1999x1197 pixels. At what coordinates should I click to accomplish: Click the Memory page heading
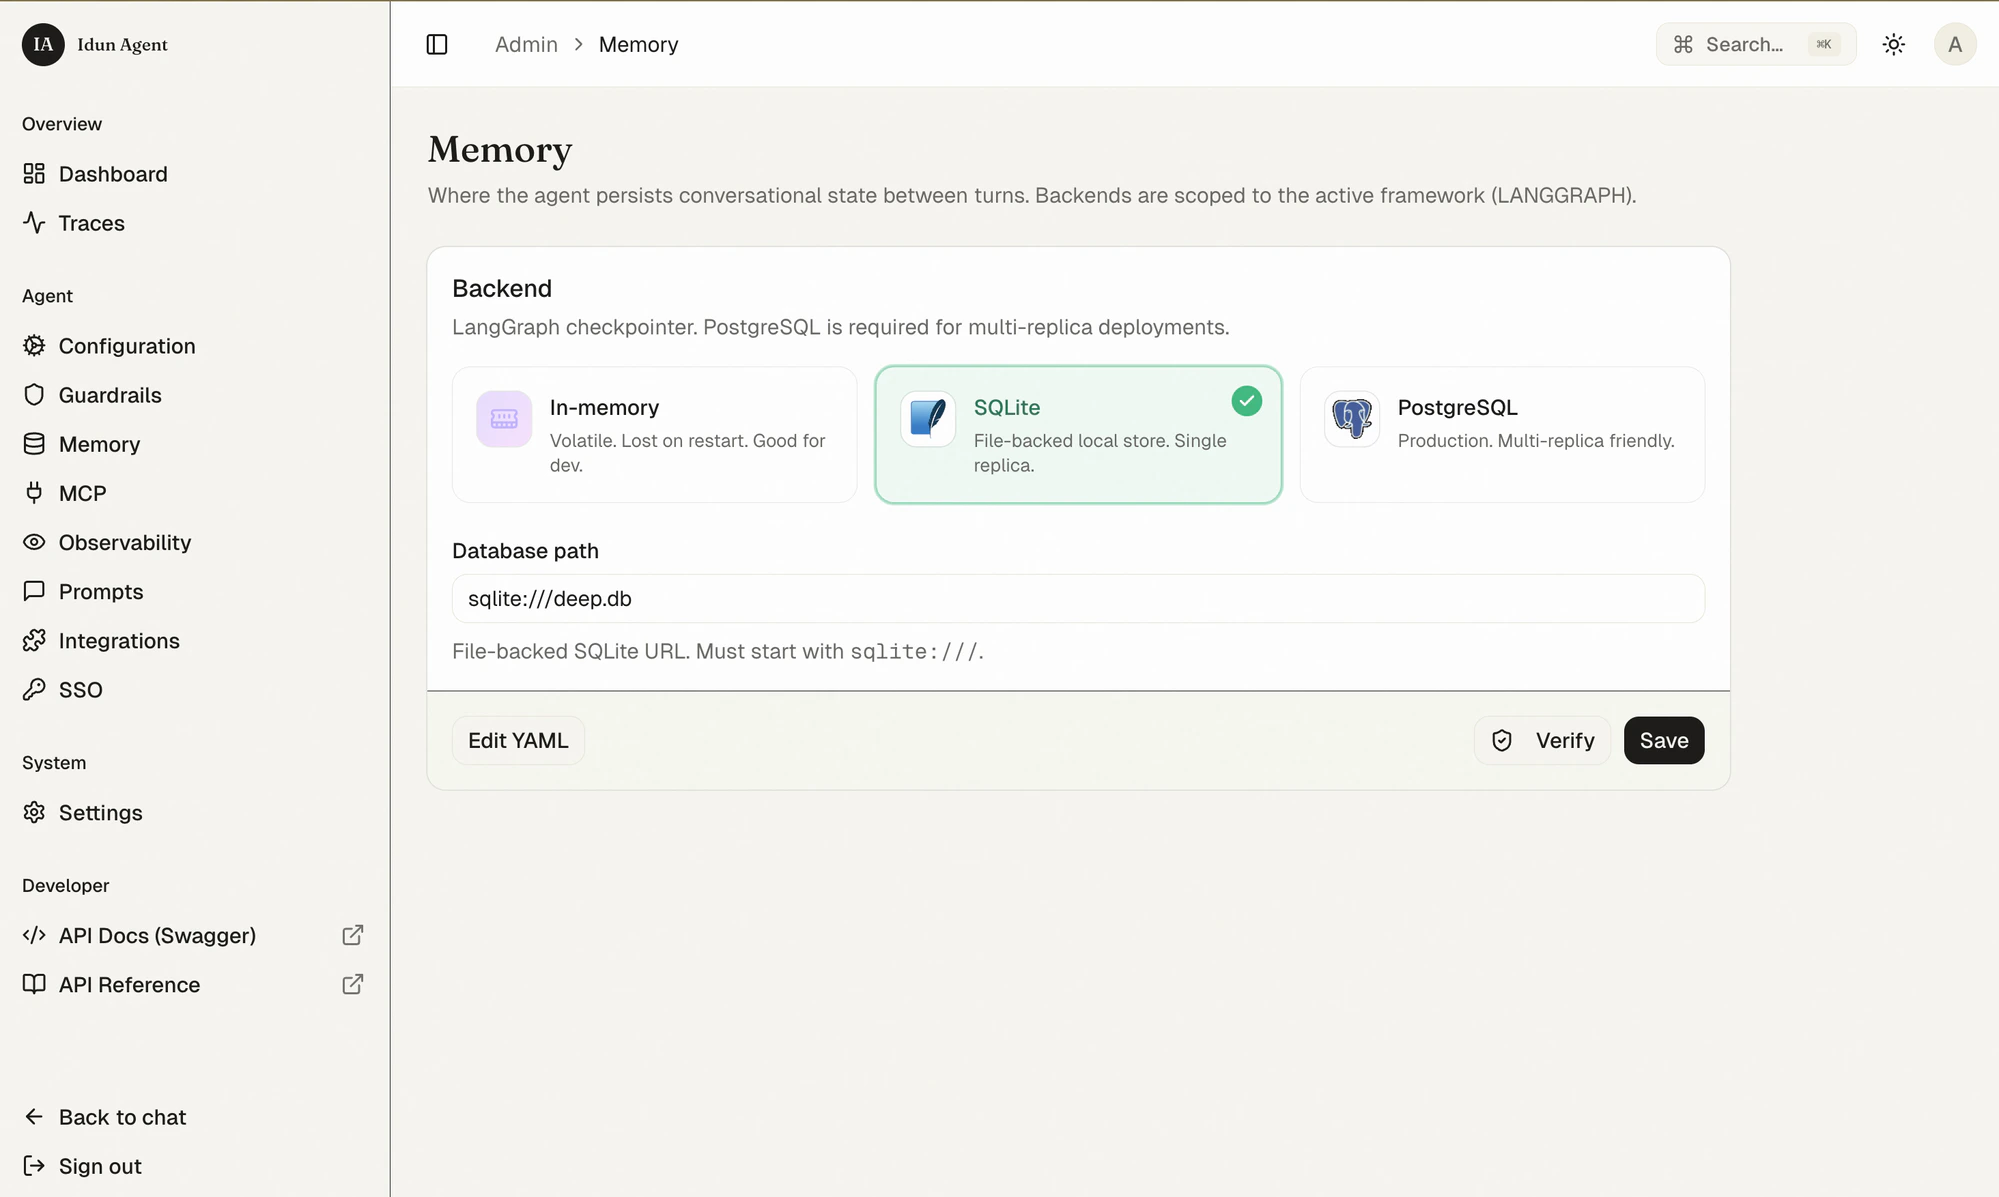coord(500,149)
